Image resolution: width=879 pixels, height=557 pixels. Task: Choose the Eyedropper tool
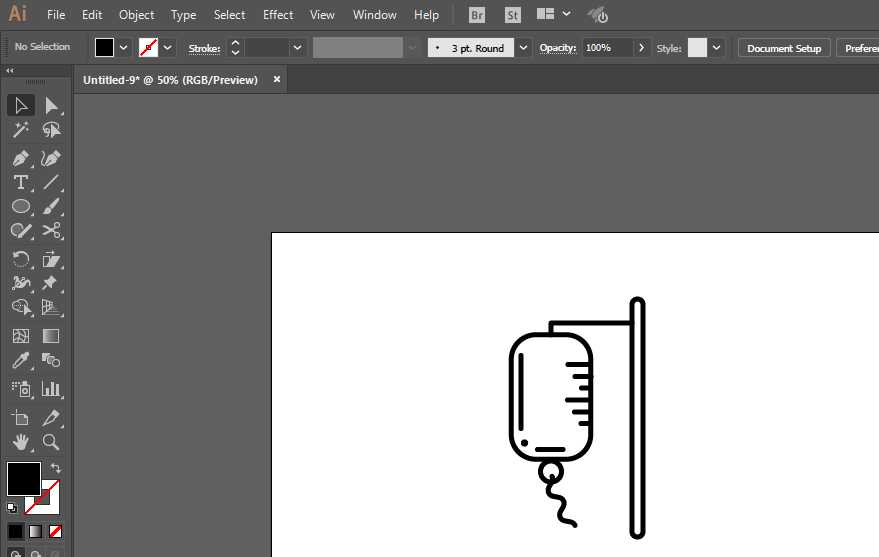[20, 361]
